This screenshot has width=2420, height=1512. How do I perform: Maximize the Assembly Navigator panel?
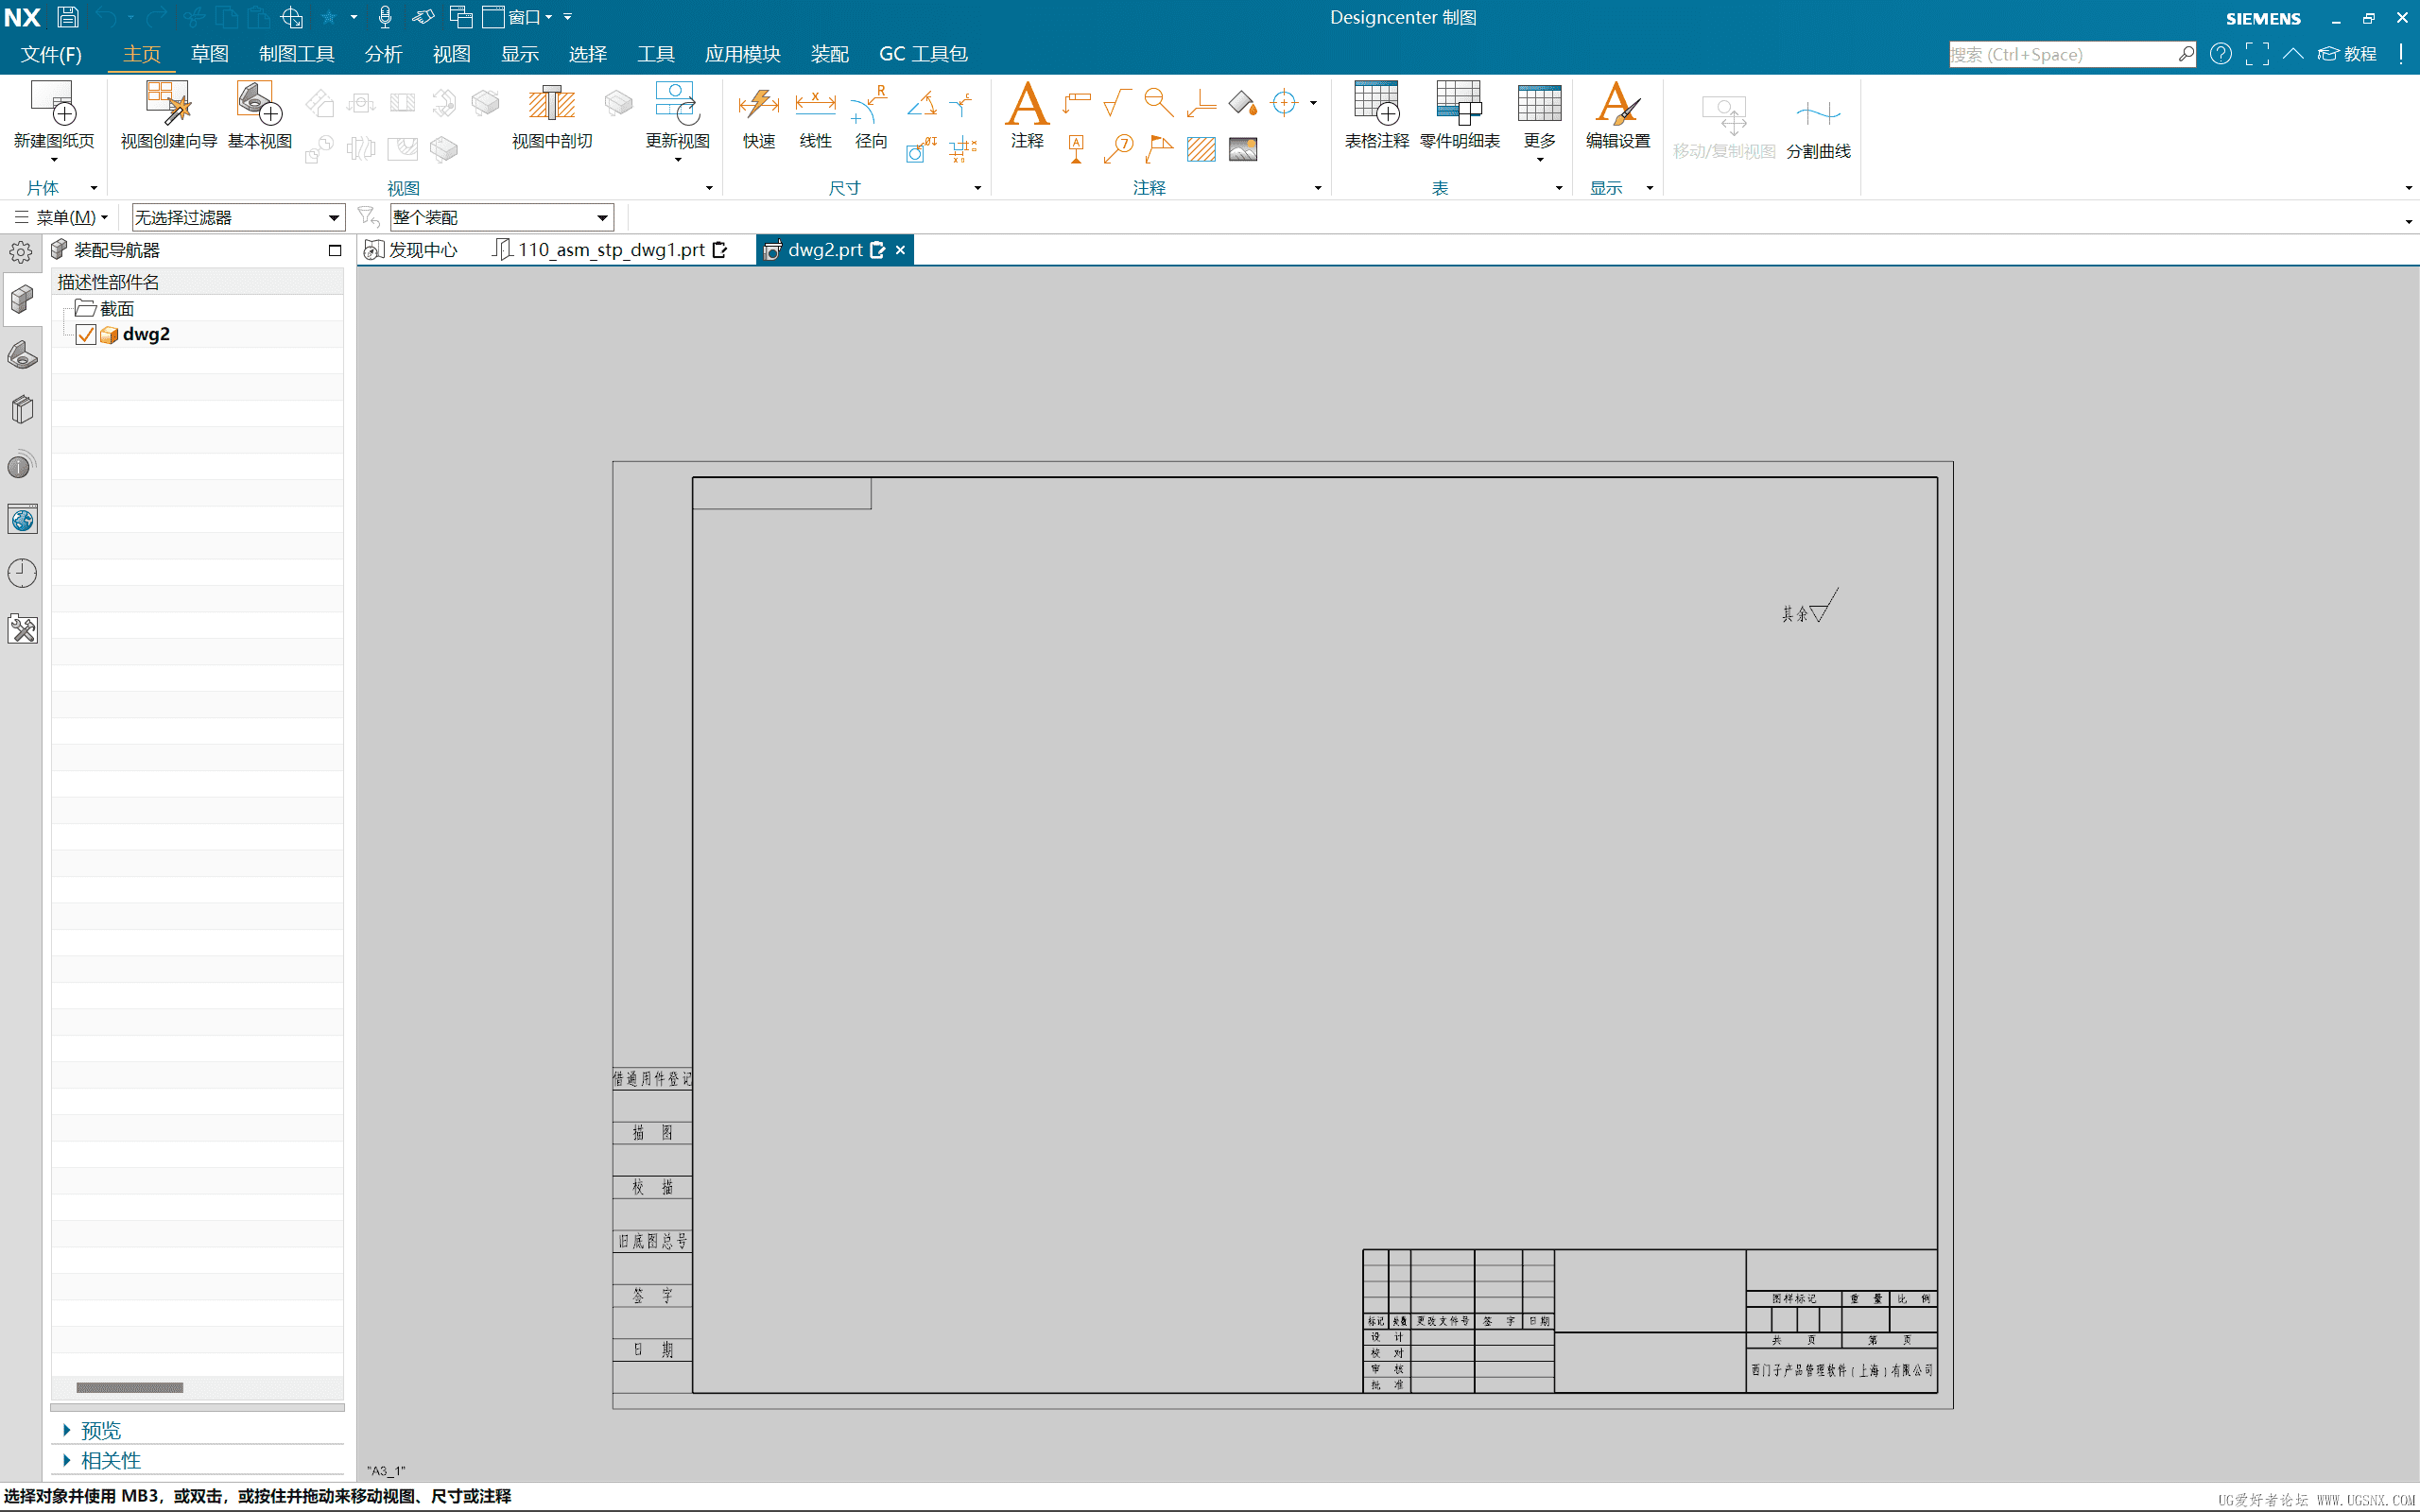tap(335, 250)
